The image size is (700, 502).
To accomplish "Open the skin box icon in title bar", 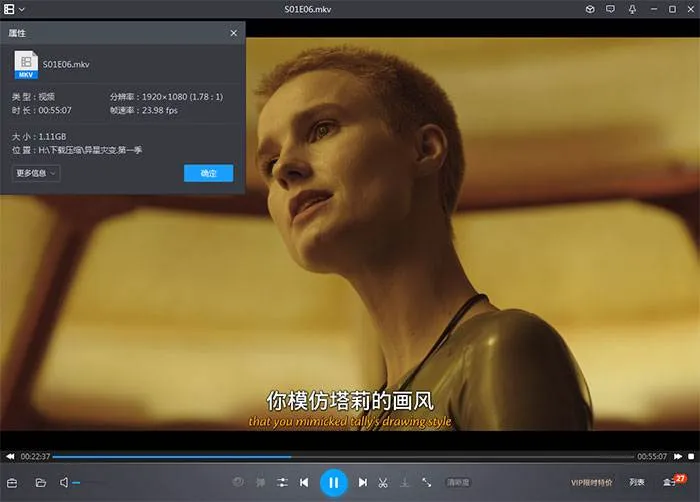I will [590, 9].
